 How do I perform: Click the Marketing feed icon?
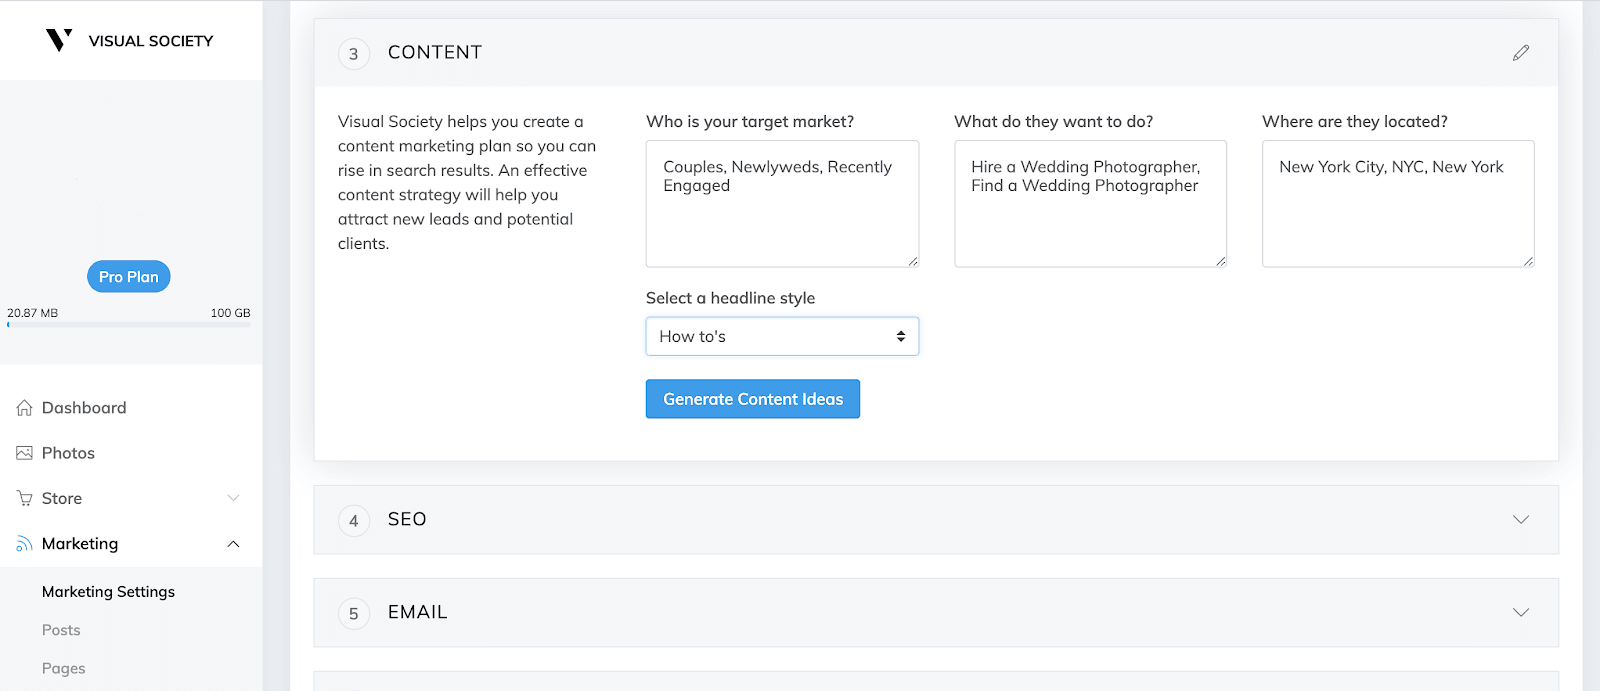point(25,544)
